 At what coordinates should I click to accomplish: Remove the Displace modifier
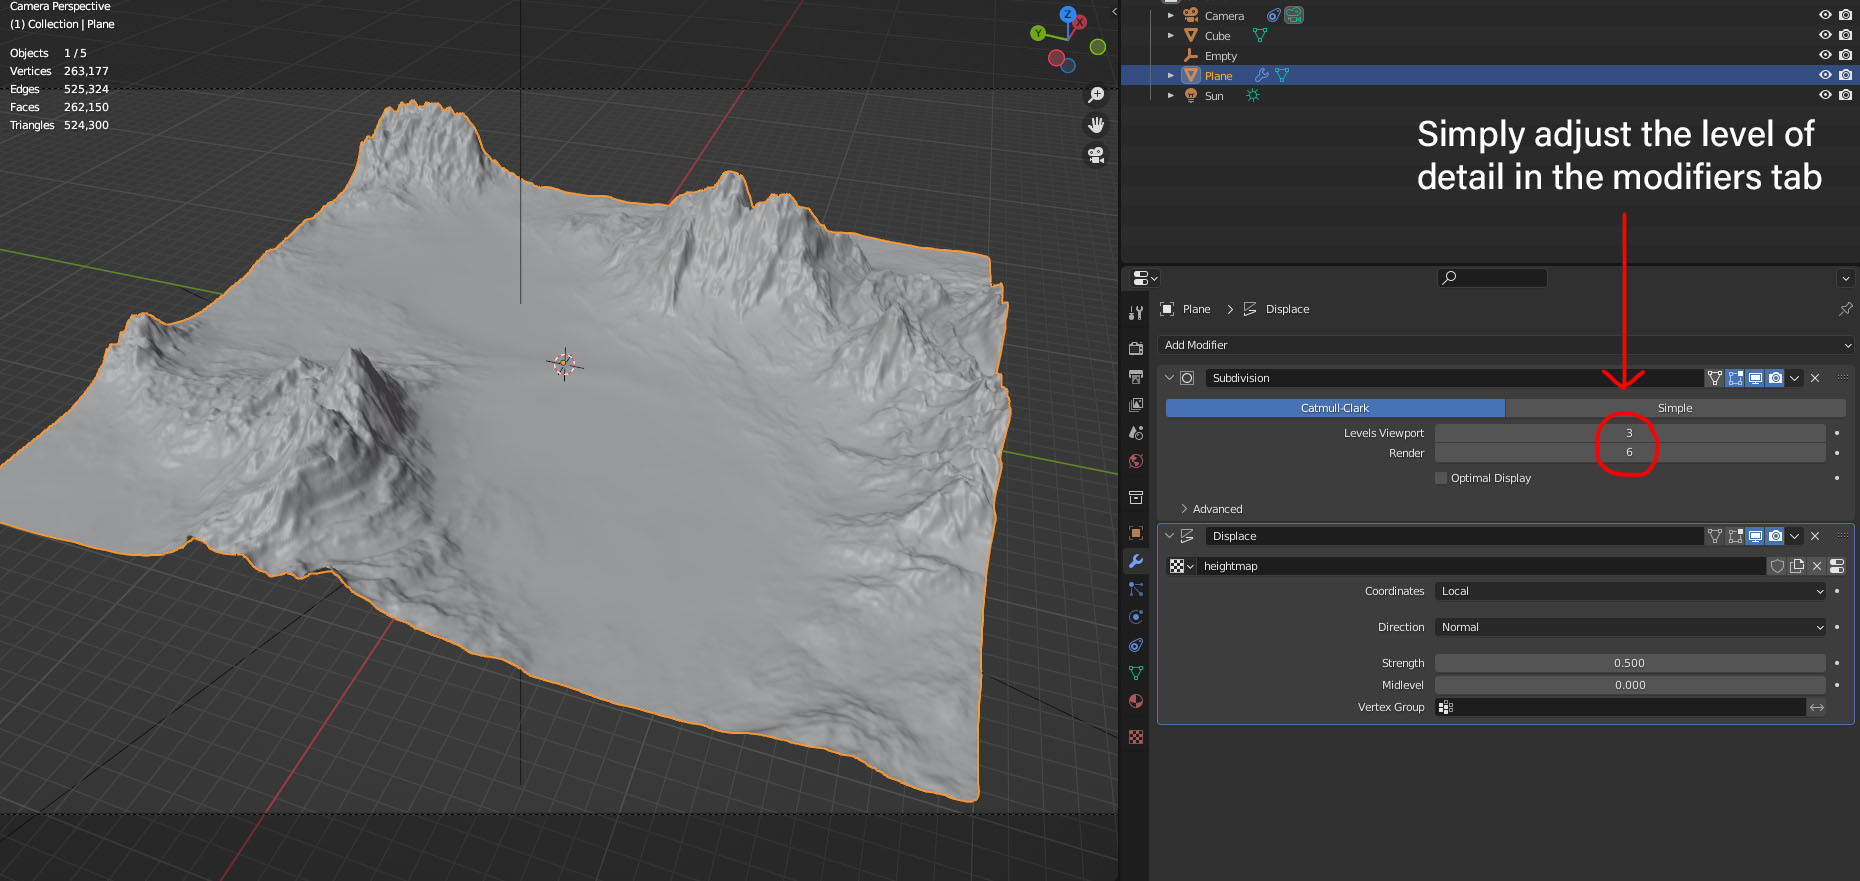[x=1815, y=536]
